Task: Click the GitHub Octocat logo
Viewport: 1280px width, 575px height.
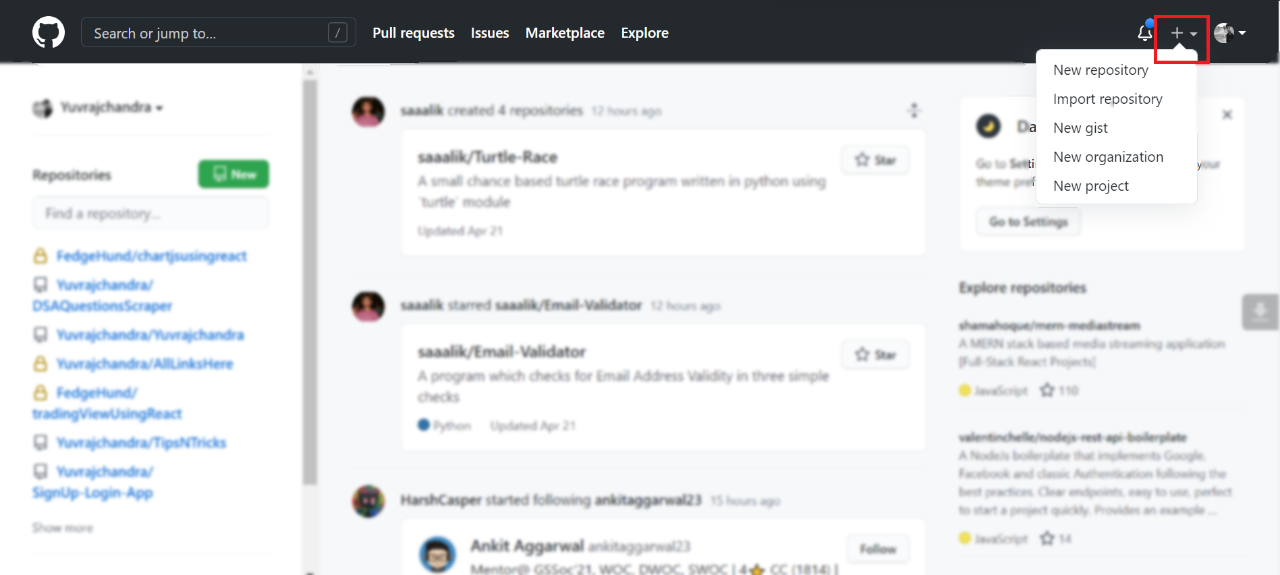Action: pos(48,33)
